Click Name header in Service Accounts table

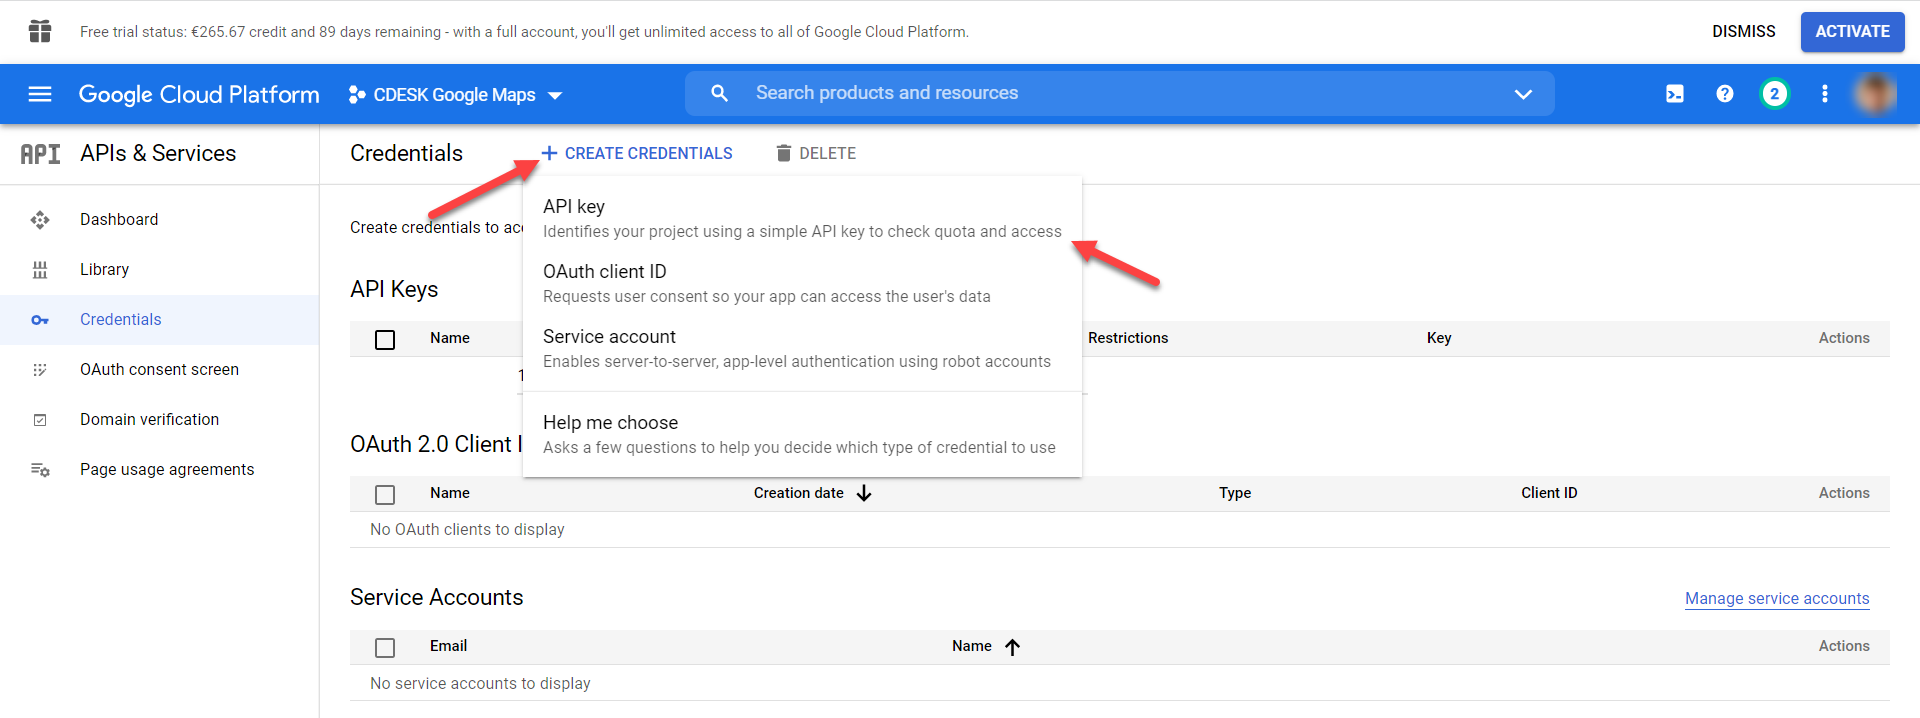(x=972, y=646)
